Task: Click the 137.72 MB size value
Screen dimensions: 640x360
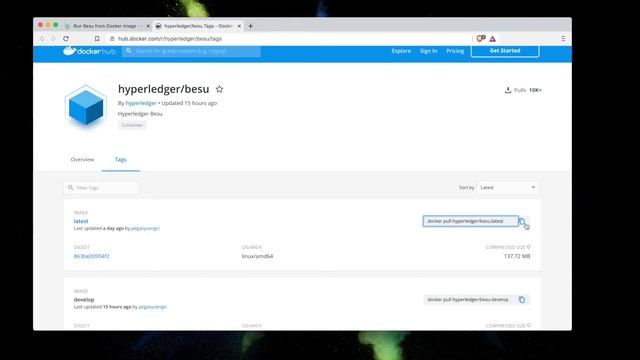Action: click(x=517, y=256)
